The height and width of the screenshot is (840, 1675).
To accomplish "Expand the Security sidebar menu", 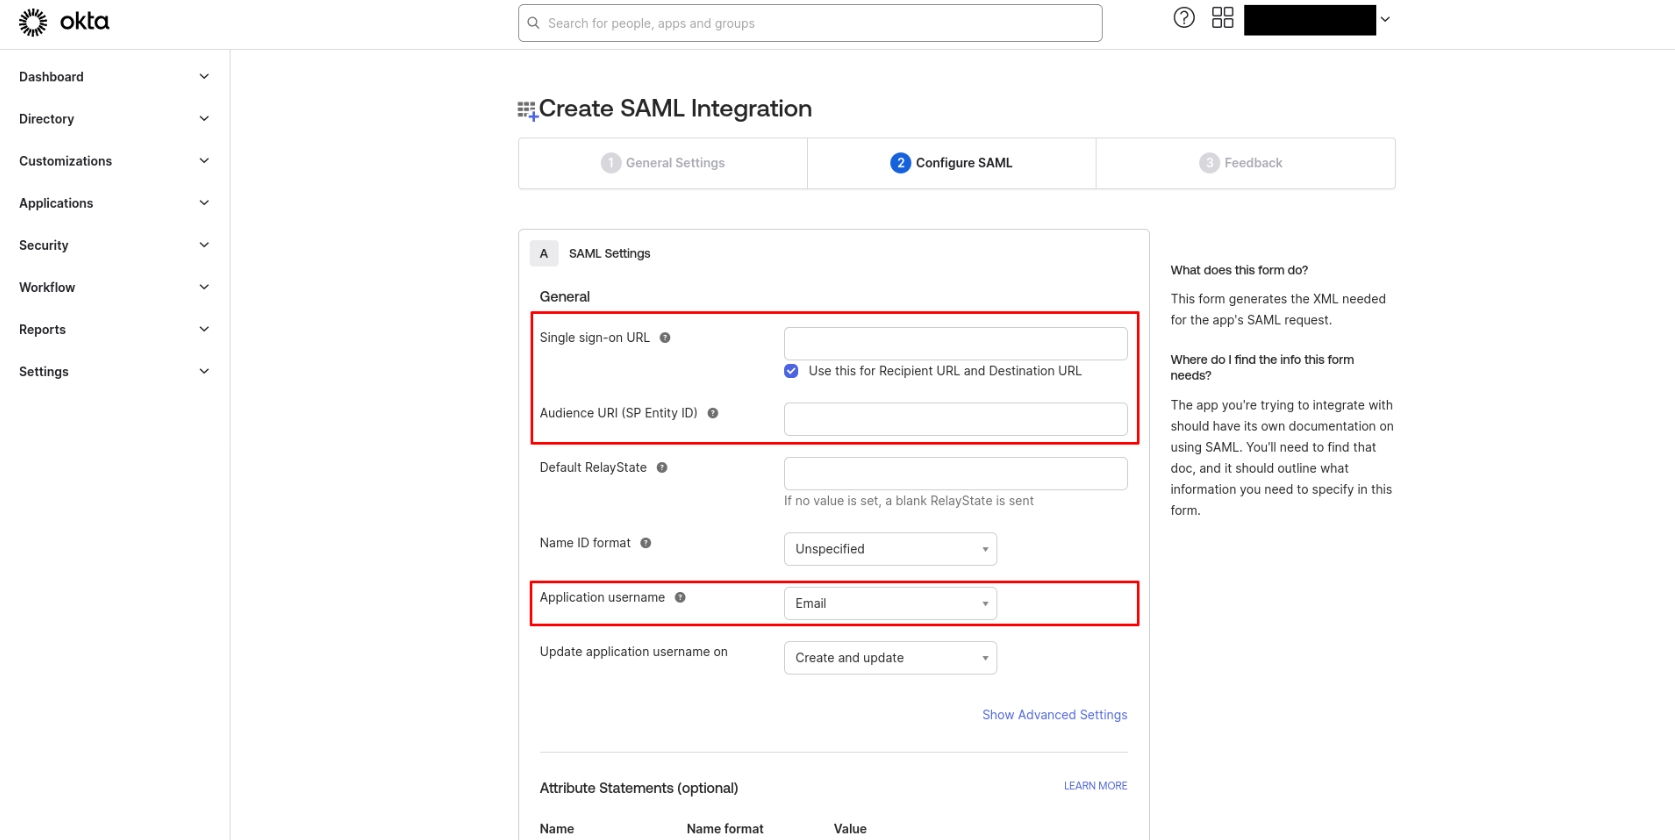I will (114, 245).
